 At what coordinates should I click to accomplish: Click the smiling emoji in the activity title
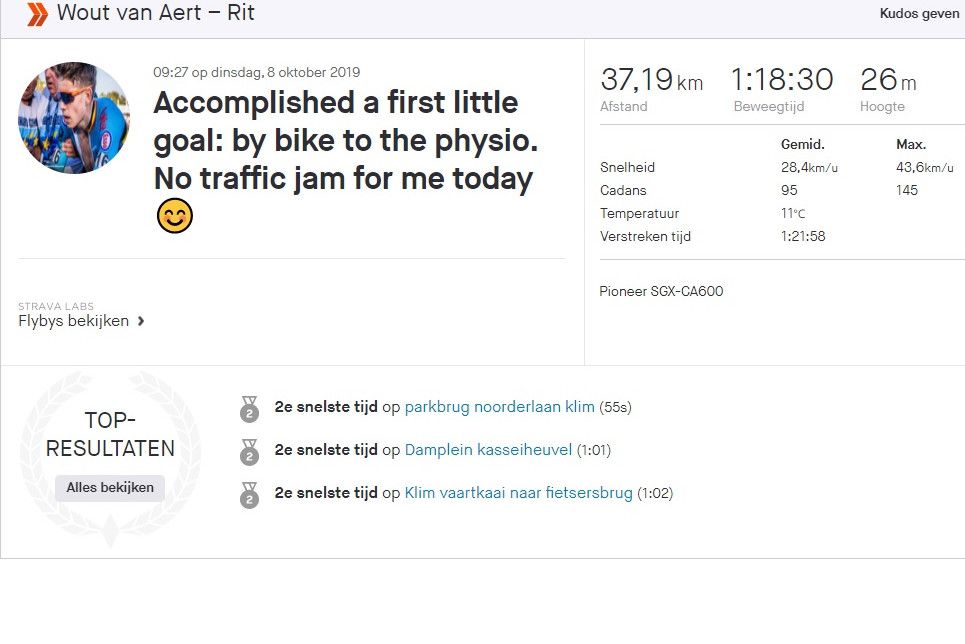(173, 215)
